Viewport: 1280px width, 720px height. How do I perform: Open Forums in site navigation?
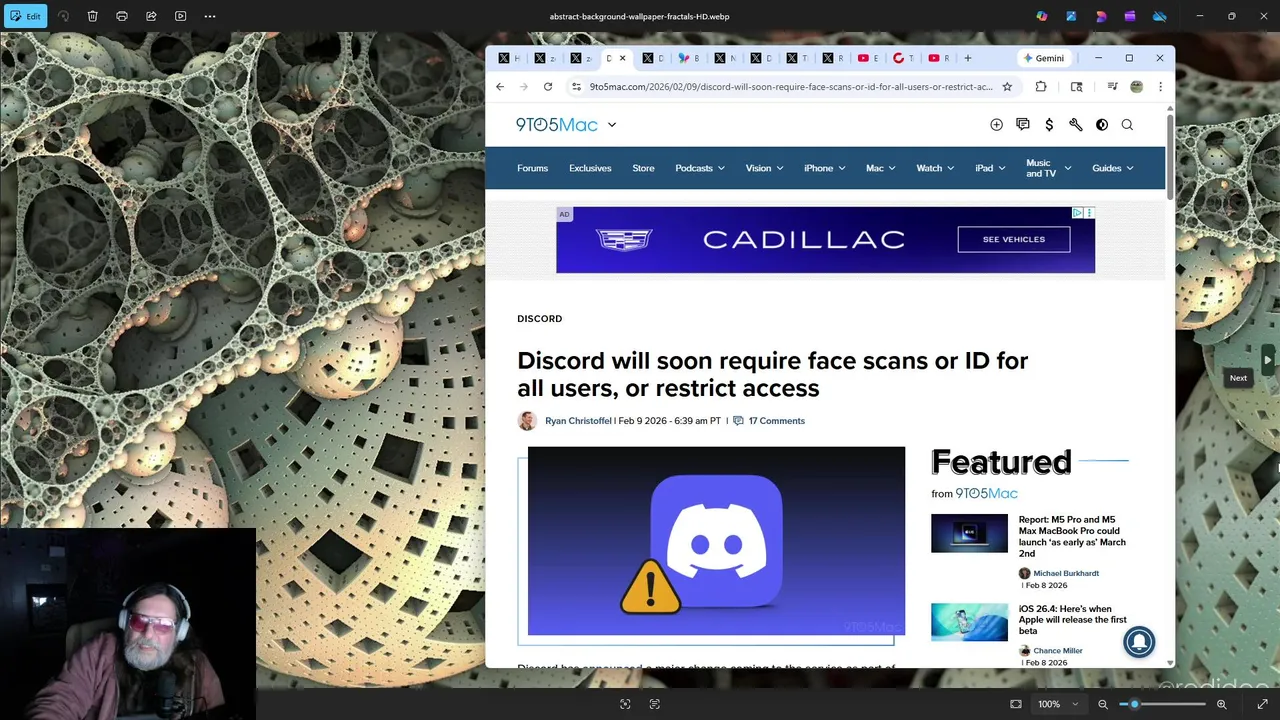(532, 168)
